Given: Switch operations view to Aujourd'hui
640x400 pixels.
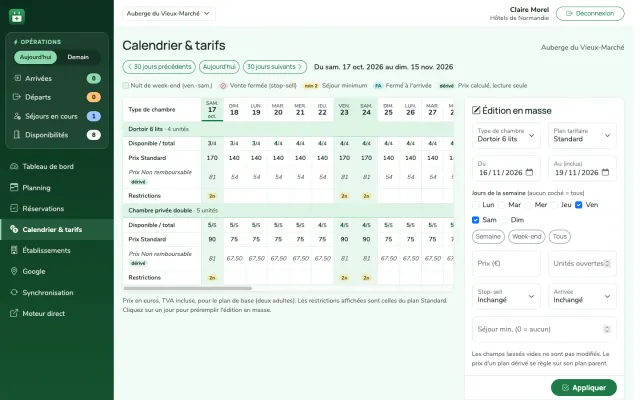Looking at the screenshot, I should point(36,57).
